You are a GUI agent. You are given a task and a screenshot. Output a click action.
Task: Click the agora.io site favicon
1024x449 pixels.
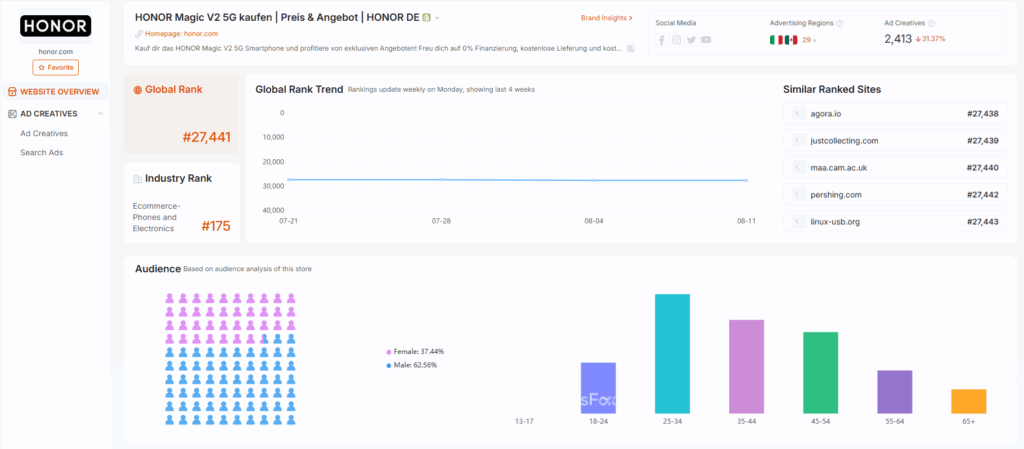pyautogui.click(x=799, y=114)
